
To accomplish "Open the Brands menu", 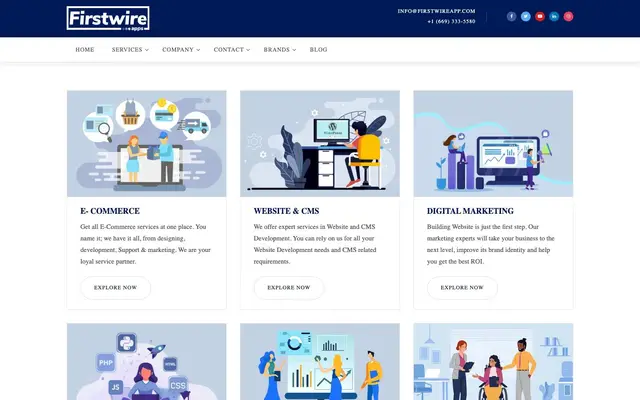I will pyautogui.click(x=276, y=49).
